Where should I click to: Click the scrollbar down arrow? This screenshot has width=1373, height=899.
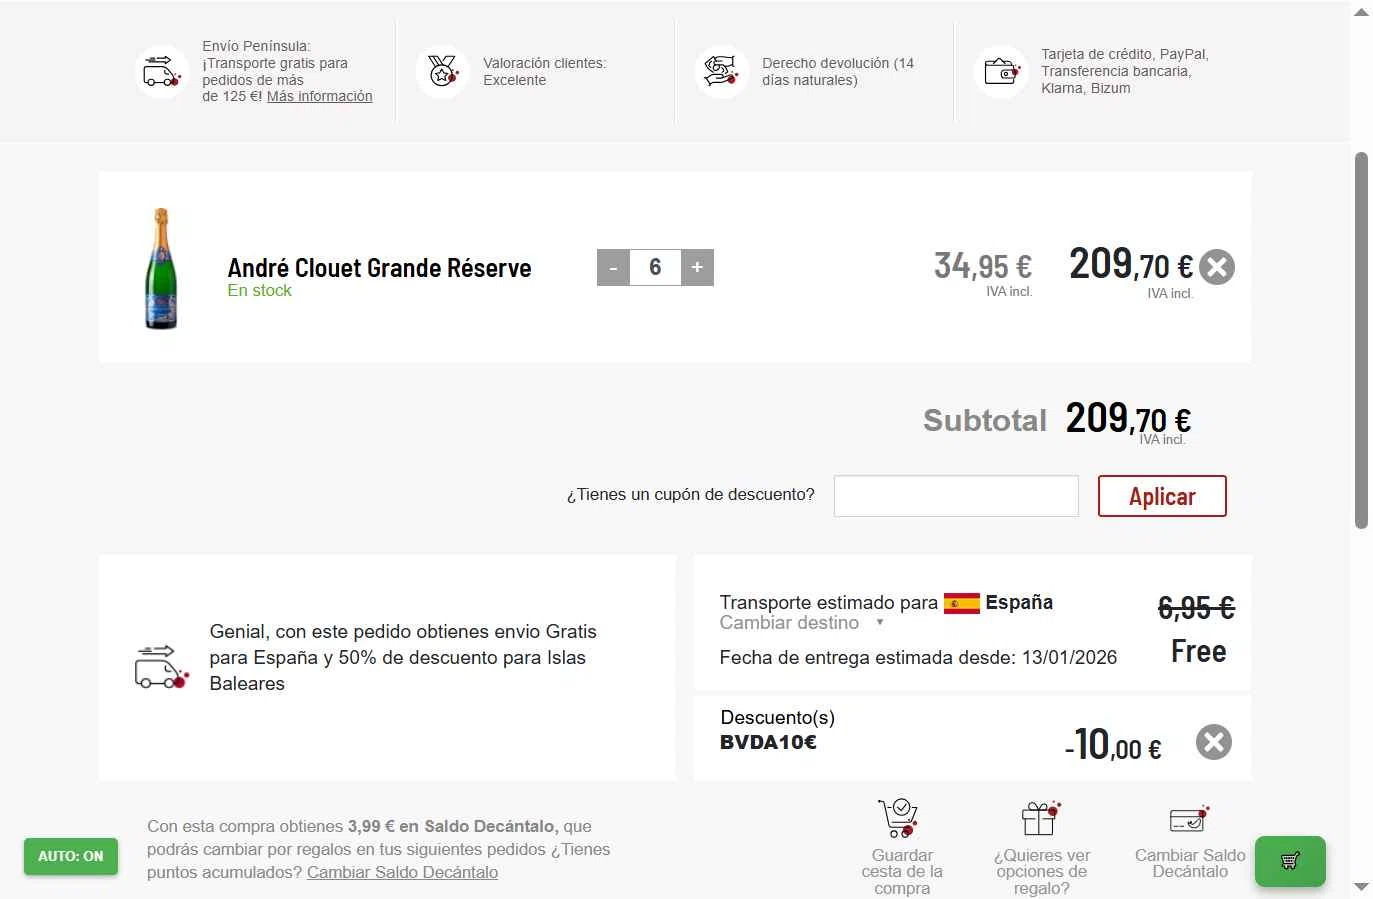point(1361,887)
